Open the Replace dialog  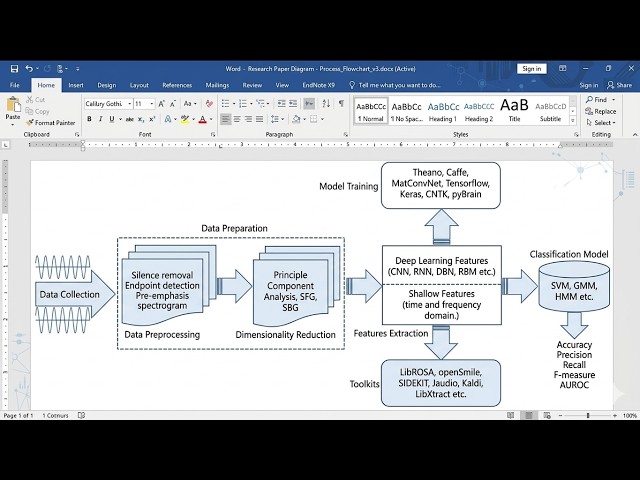[x=600, y=111]
